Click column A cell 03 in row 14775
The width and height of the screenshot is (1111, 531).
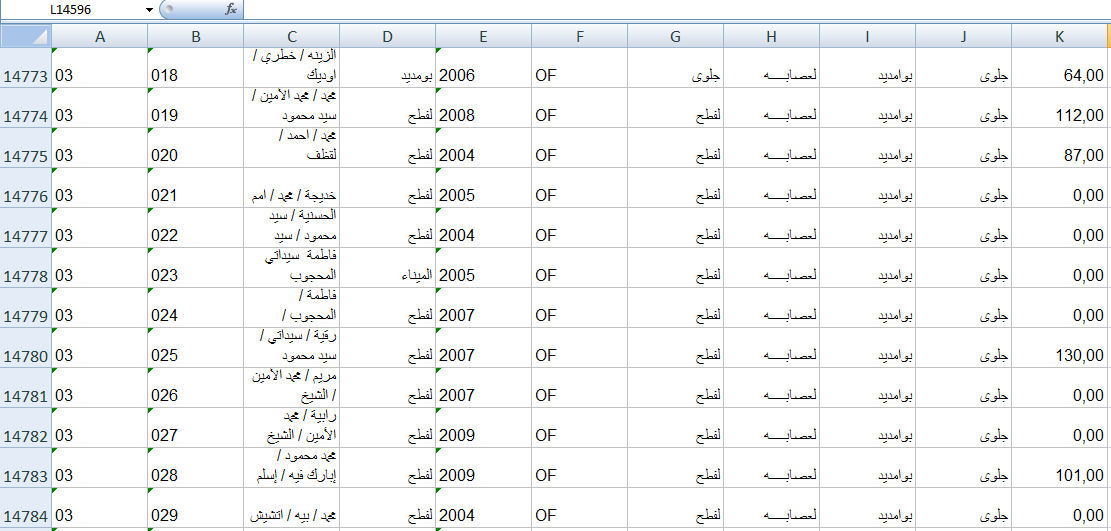100,147
